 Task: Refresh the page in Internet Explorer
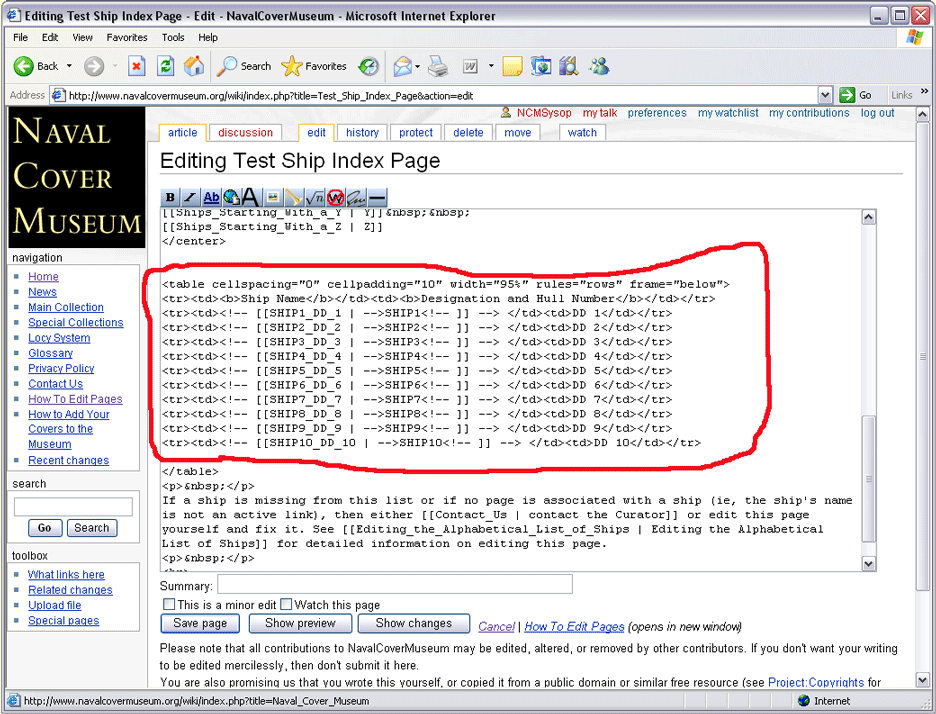[x=166, y=66]
